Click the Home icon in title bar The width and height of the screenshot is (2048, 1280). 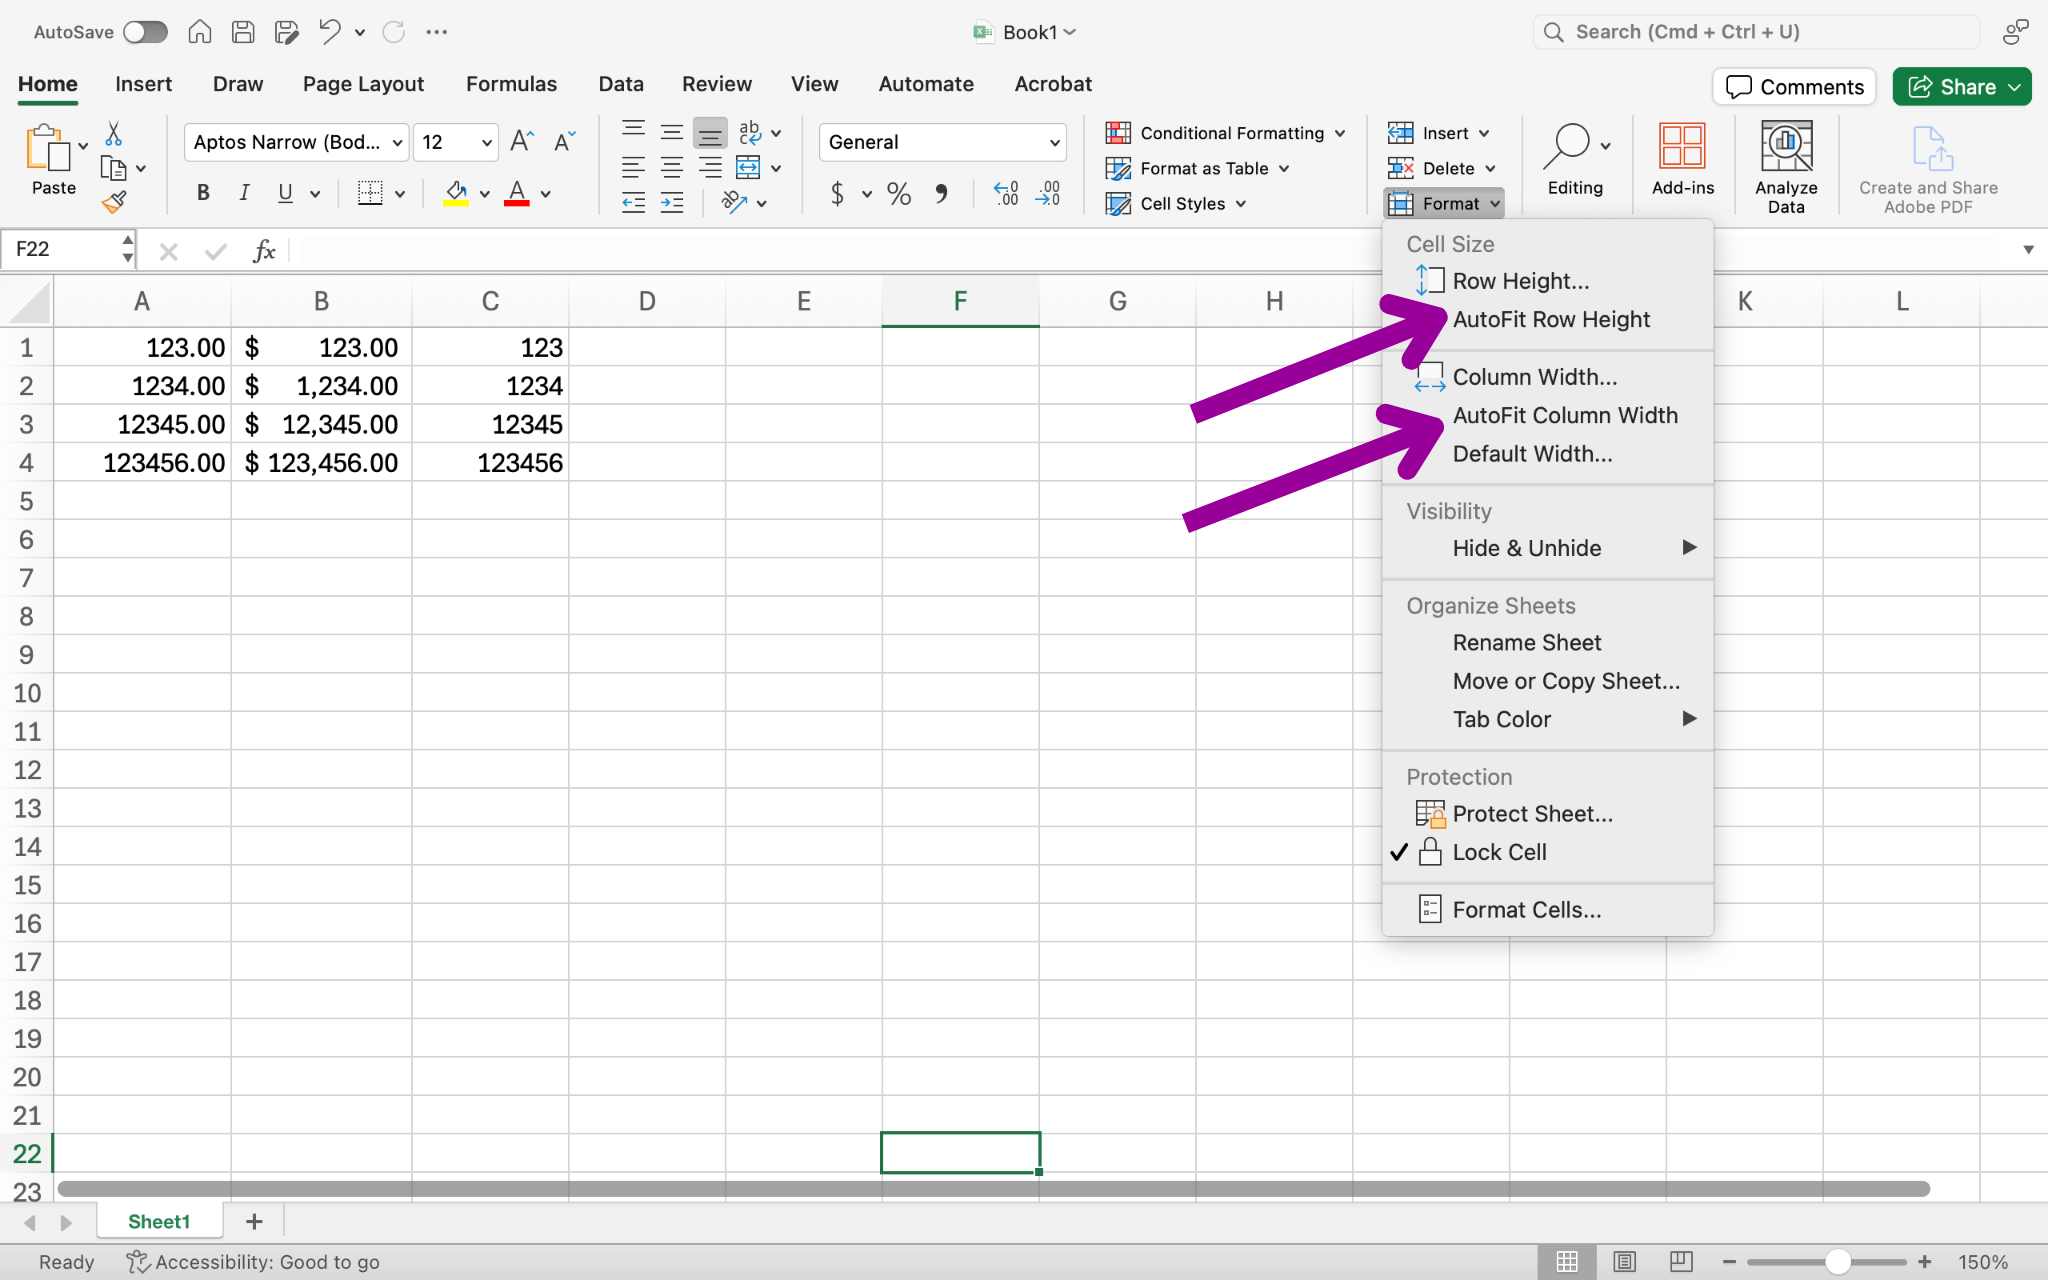point(200,32)
